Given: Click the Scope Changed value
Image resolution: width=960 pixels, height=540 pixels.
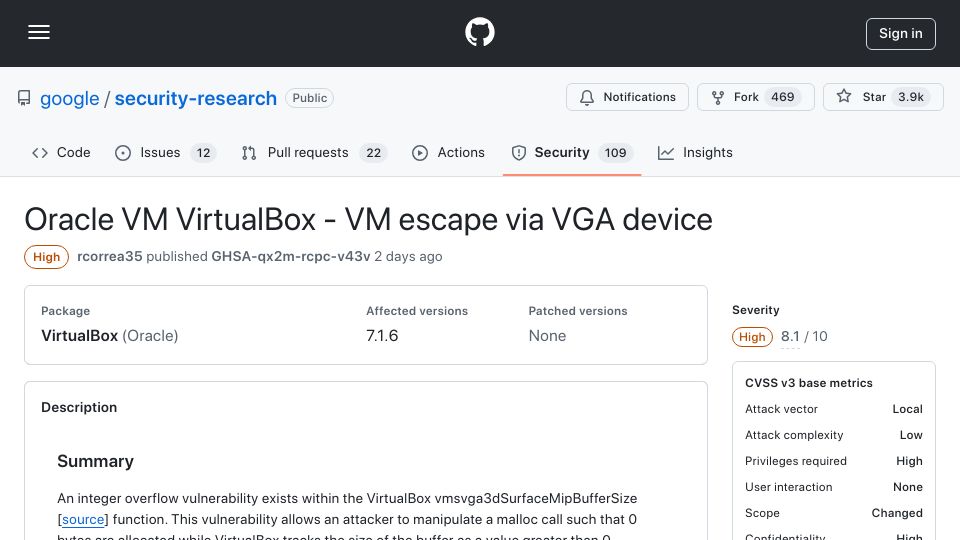Looking at the screenshot, I should 897,513.
